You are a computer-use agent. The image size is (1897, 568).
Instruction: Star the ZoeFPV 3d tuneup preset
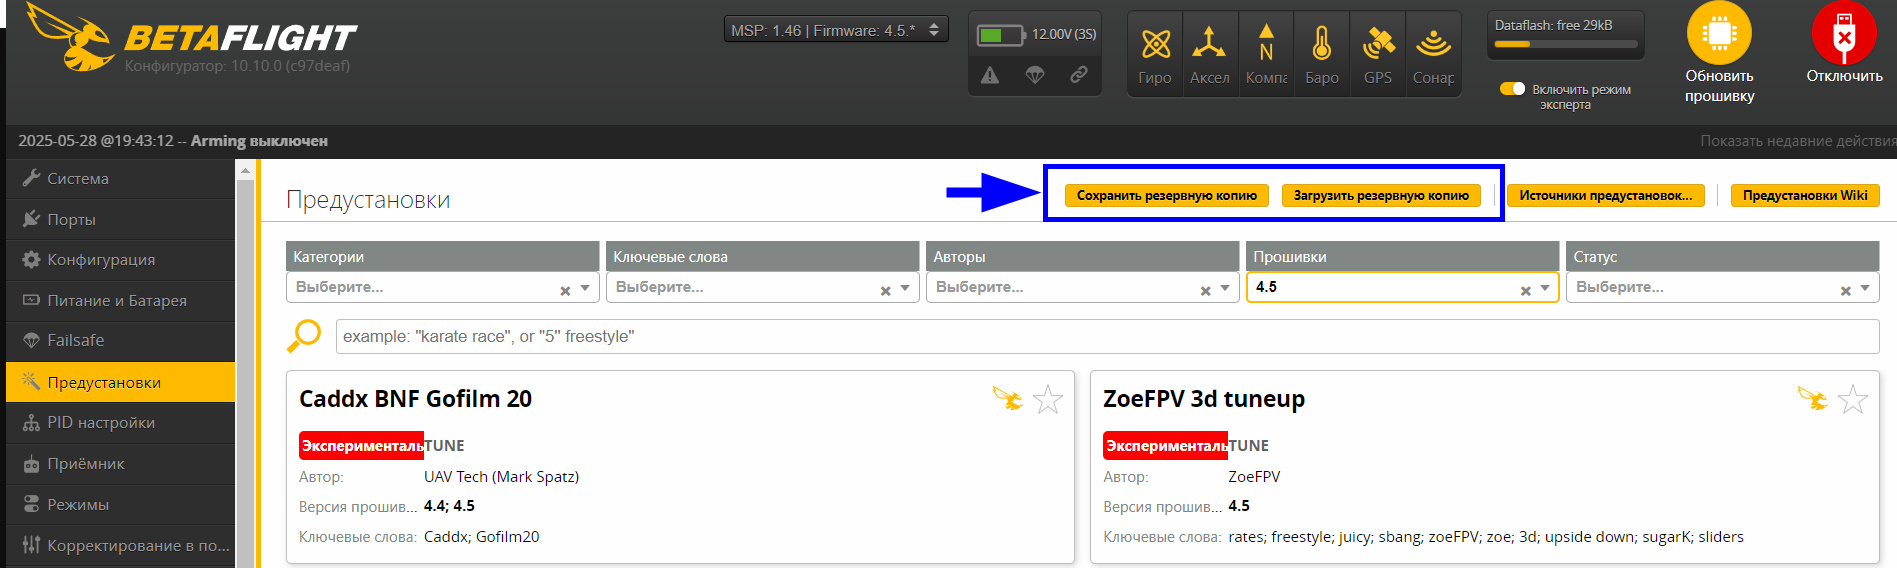coord(1852,400)
